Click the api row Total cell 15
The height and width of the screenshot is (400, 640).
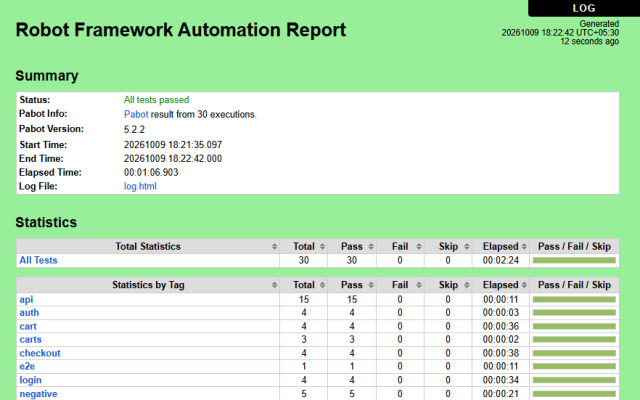click(304, 300)
